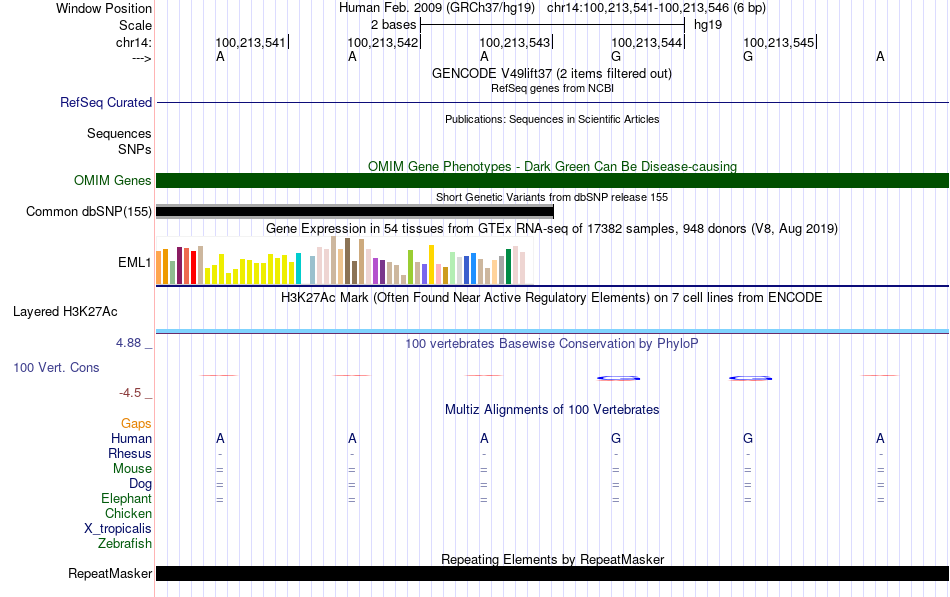Viewport: 950px width, 597px height.
Task: Click coordinate label 100,213,545
Action: [x=779, y=42]
